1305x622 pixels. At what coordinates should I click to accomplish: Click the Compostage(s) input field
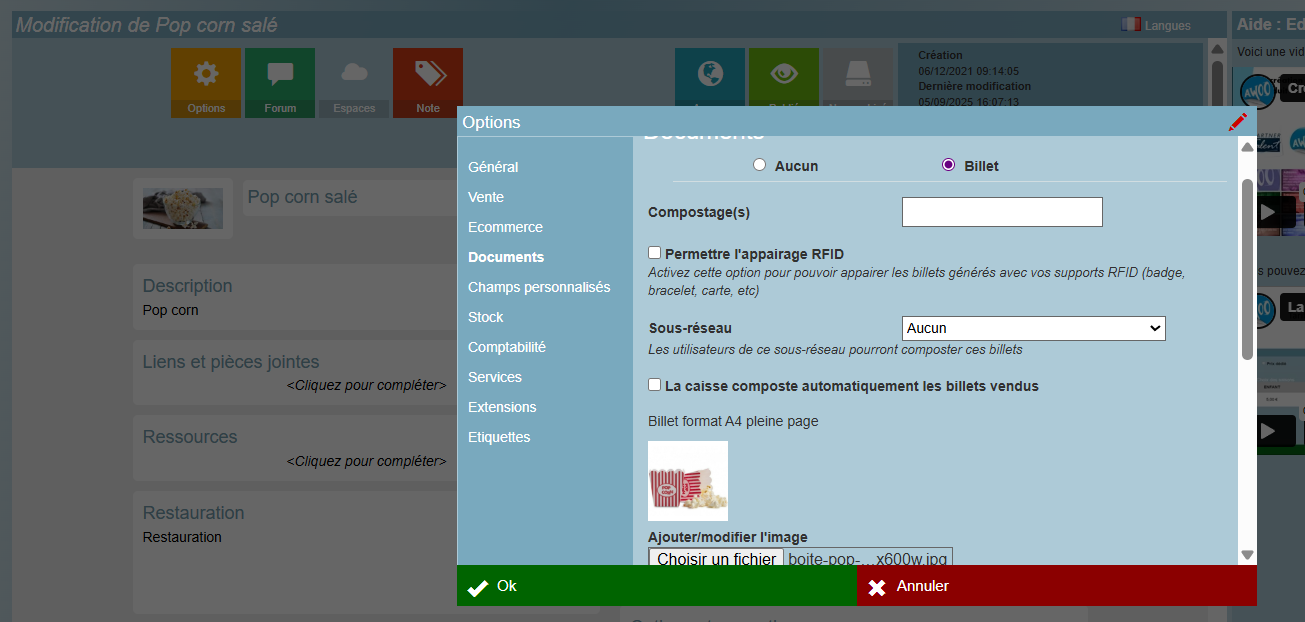click(x=1002, y=212)
